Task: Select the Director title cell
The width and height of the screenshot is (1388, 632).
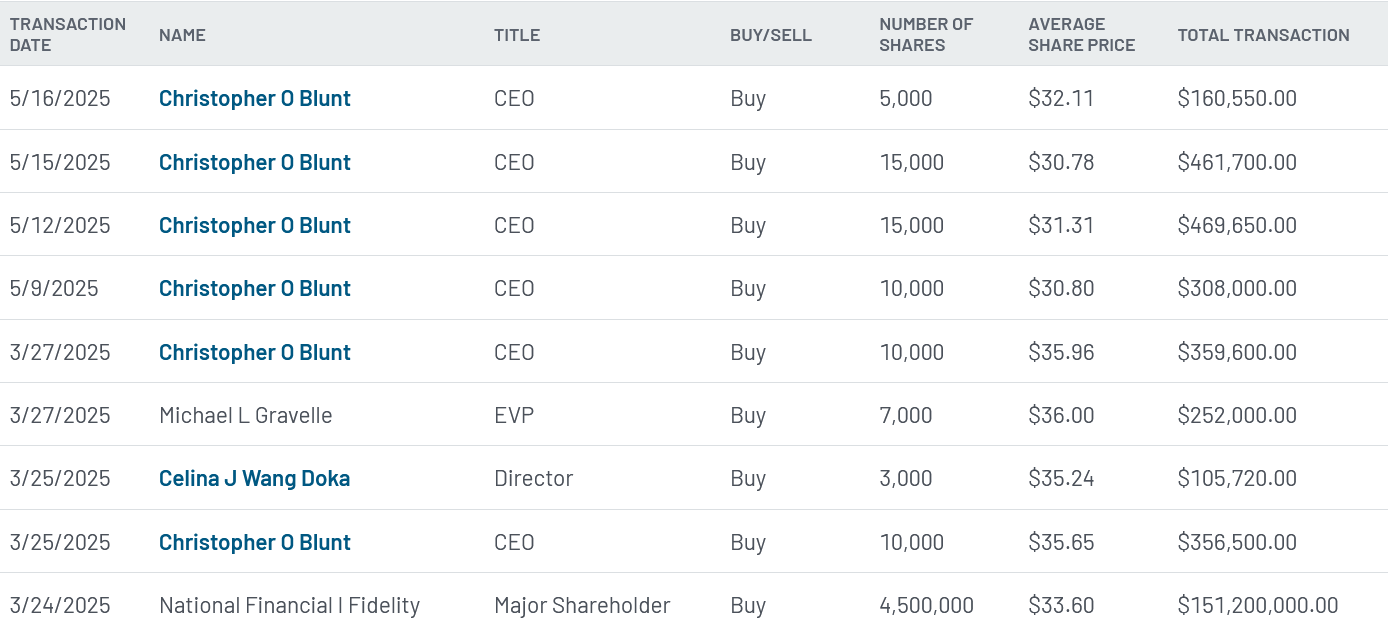Action: pyautogui.click(x=533, y=478)
